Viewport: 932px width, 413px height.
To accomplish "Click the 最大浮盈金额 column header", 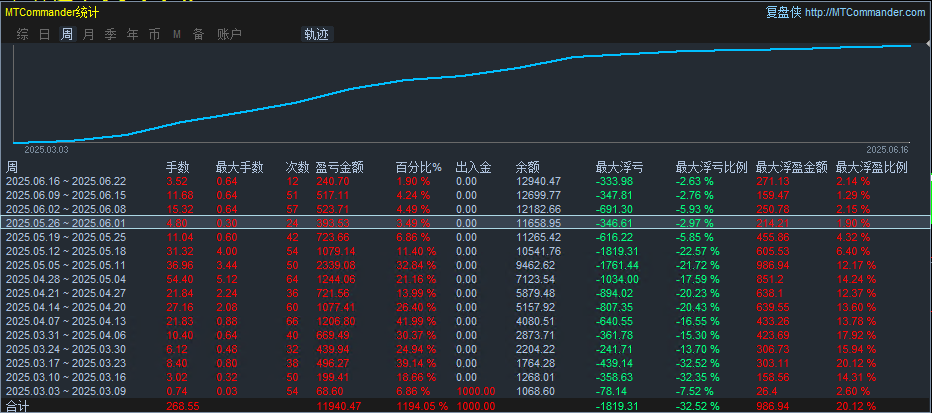I will pos(792,168).
